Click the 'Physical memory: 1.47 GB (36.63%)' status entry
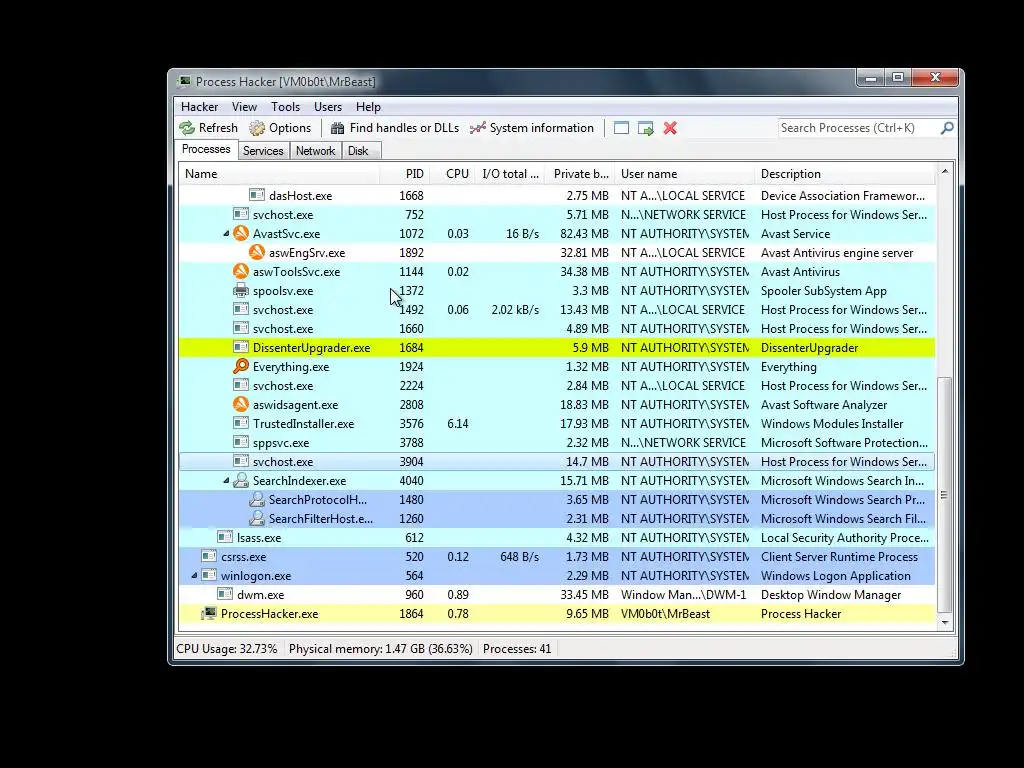The image size is (1024, 768). pos(381,649)
